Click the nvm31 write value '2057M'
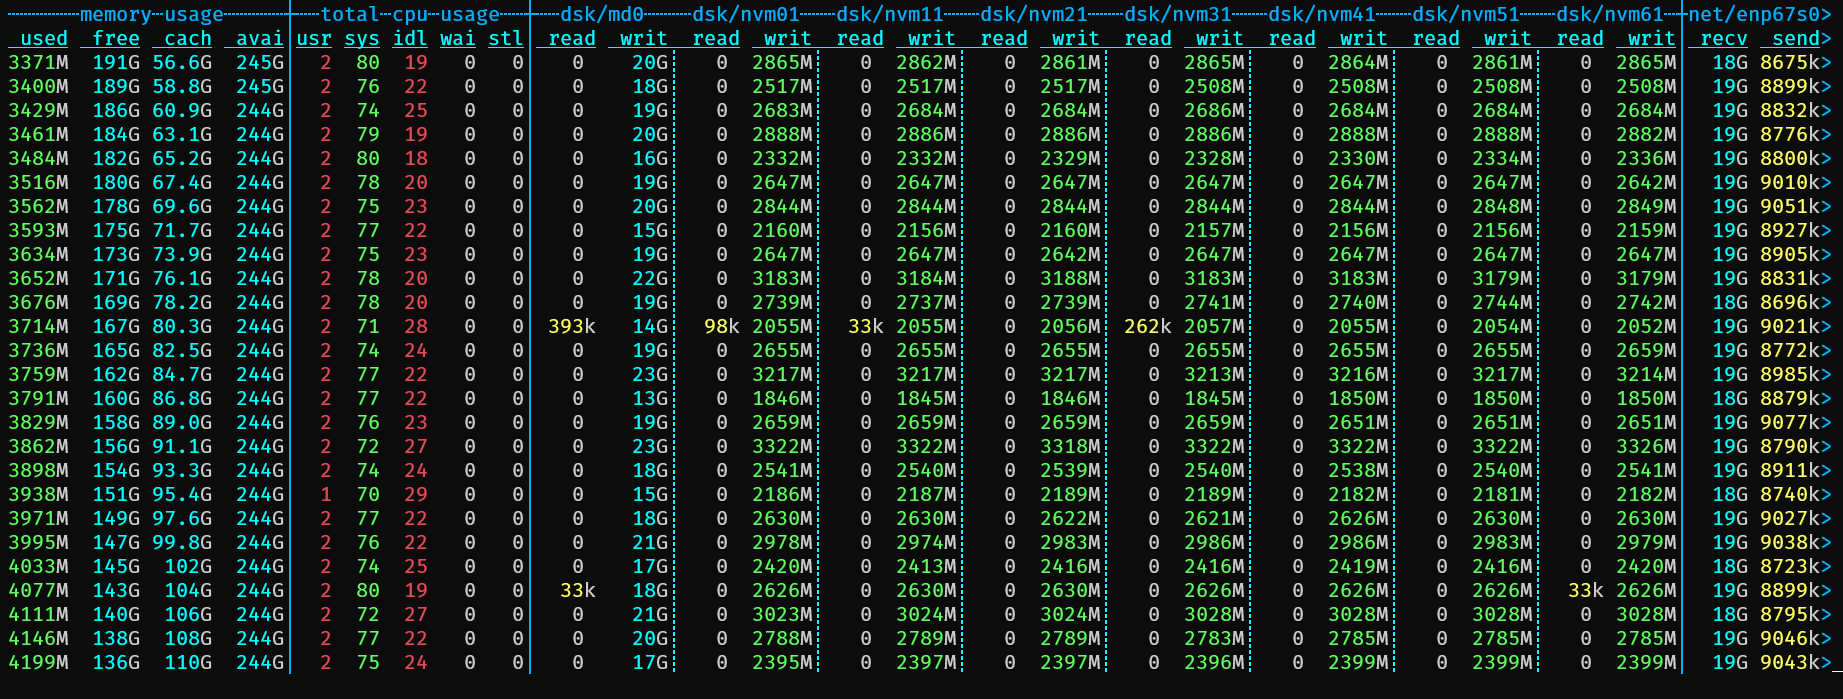 pyautogui.click(x=1214, y=326)
